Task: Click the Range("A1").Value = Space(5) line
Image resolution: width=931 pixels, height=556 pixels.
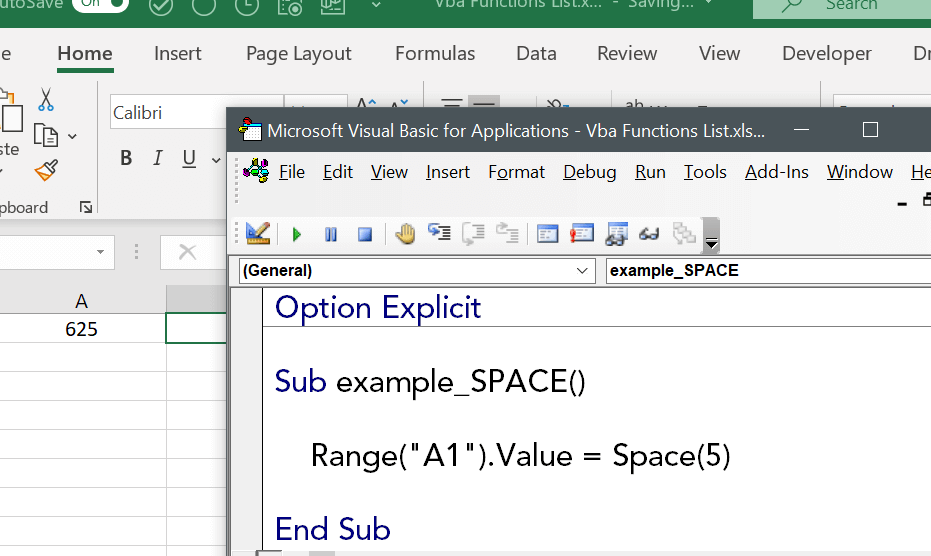Action: 520,456
